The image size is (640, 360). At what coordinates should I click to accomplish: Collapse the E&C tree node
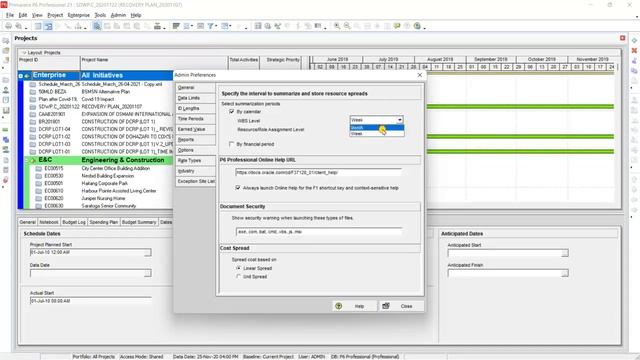[27, 160]
